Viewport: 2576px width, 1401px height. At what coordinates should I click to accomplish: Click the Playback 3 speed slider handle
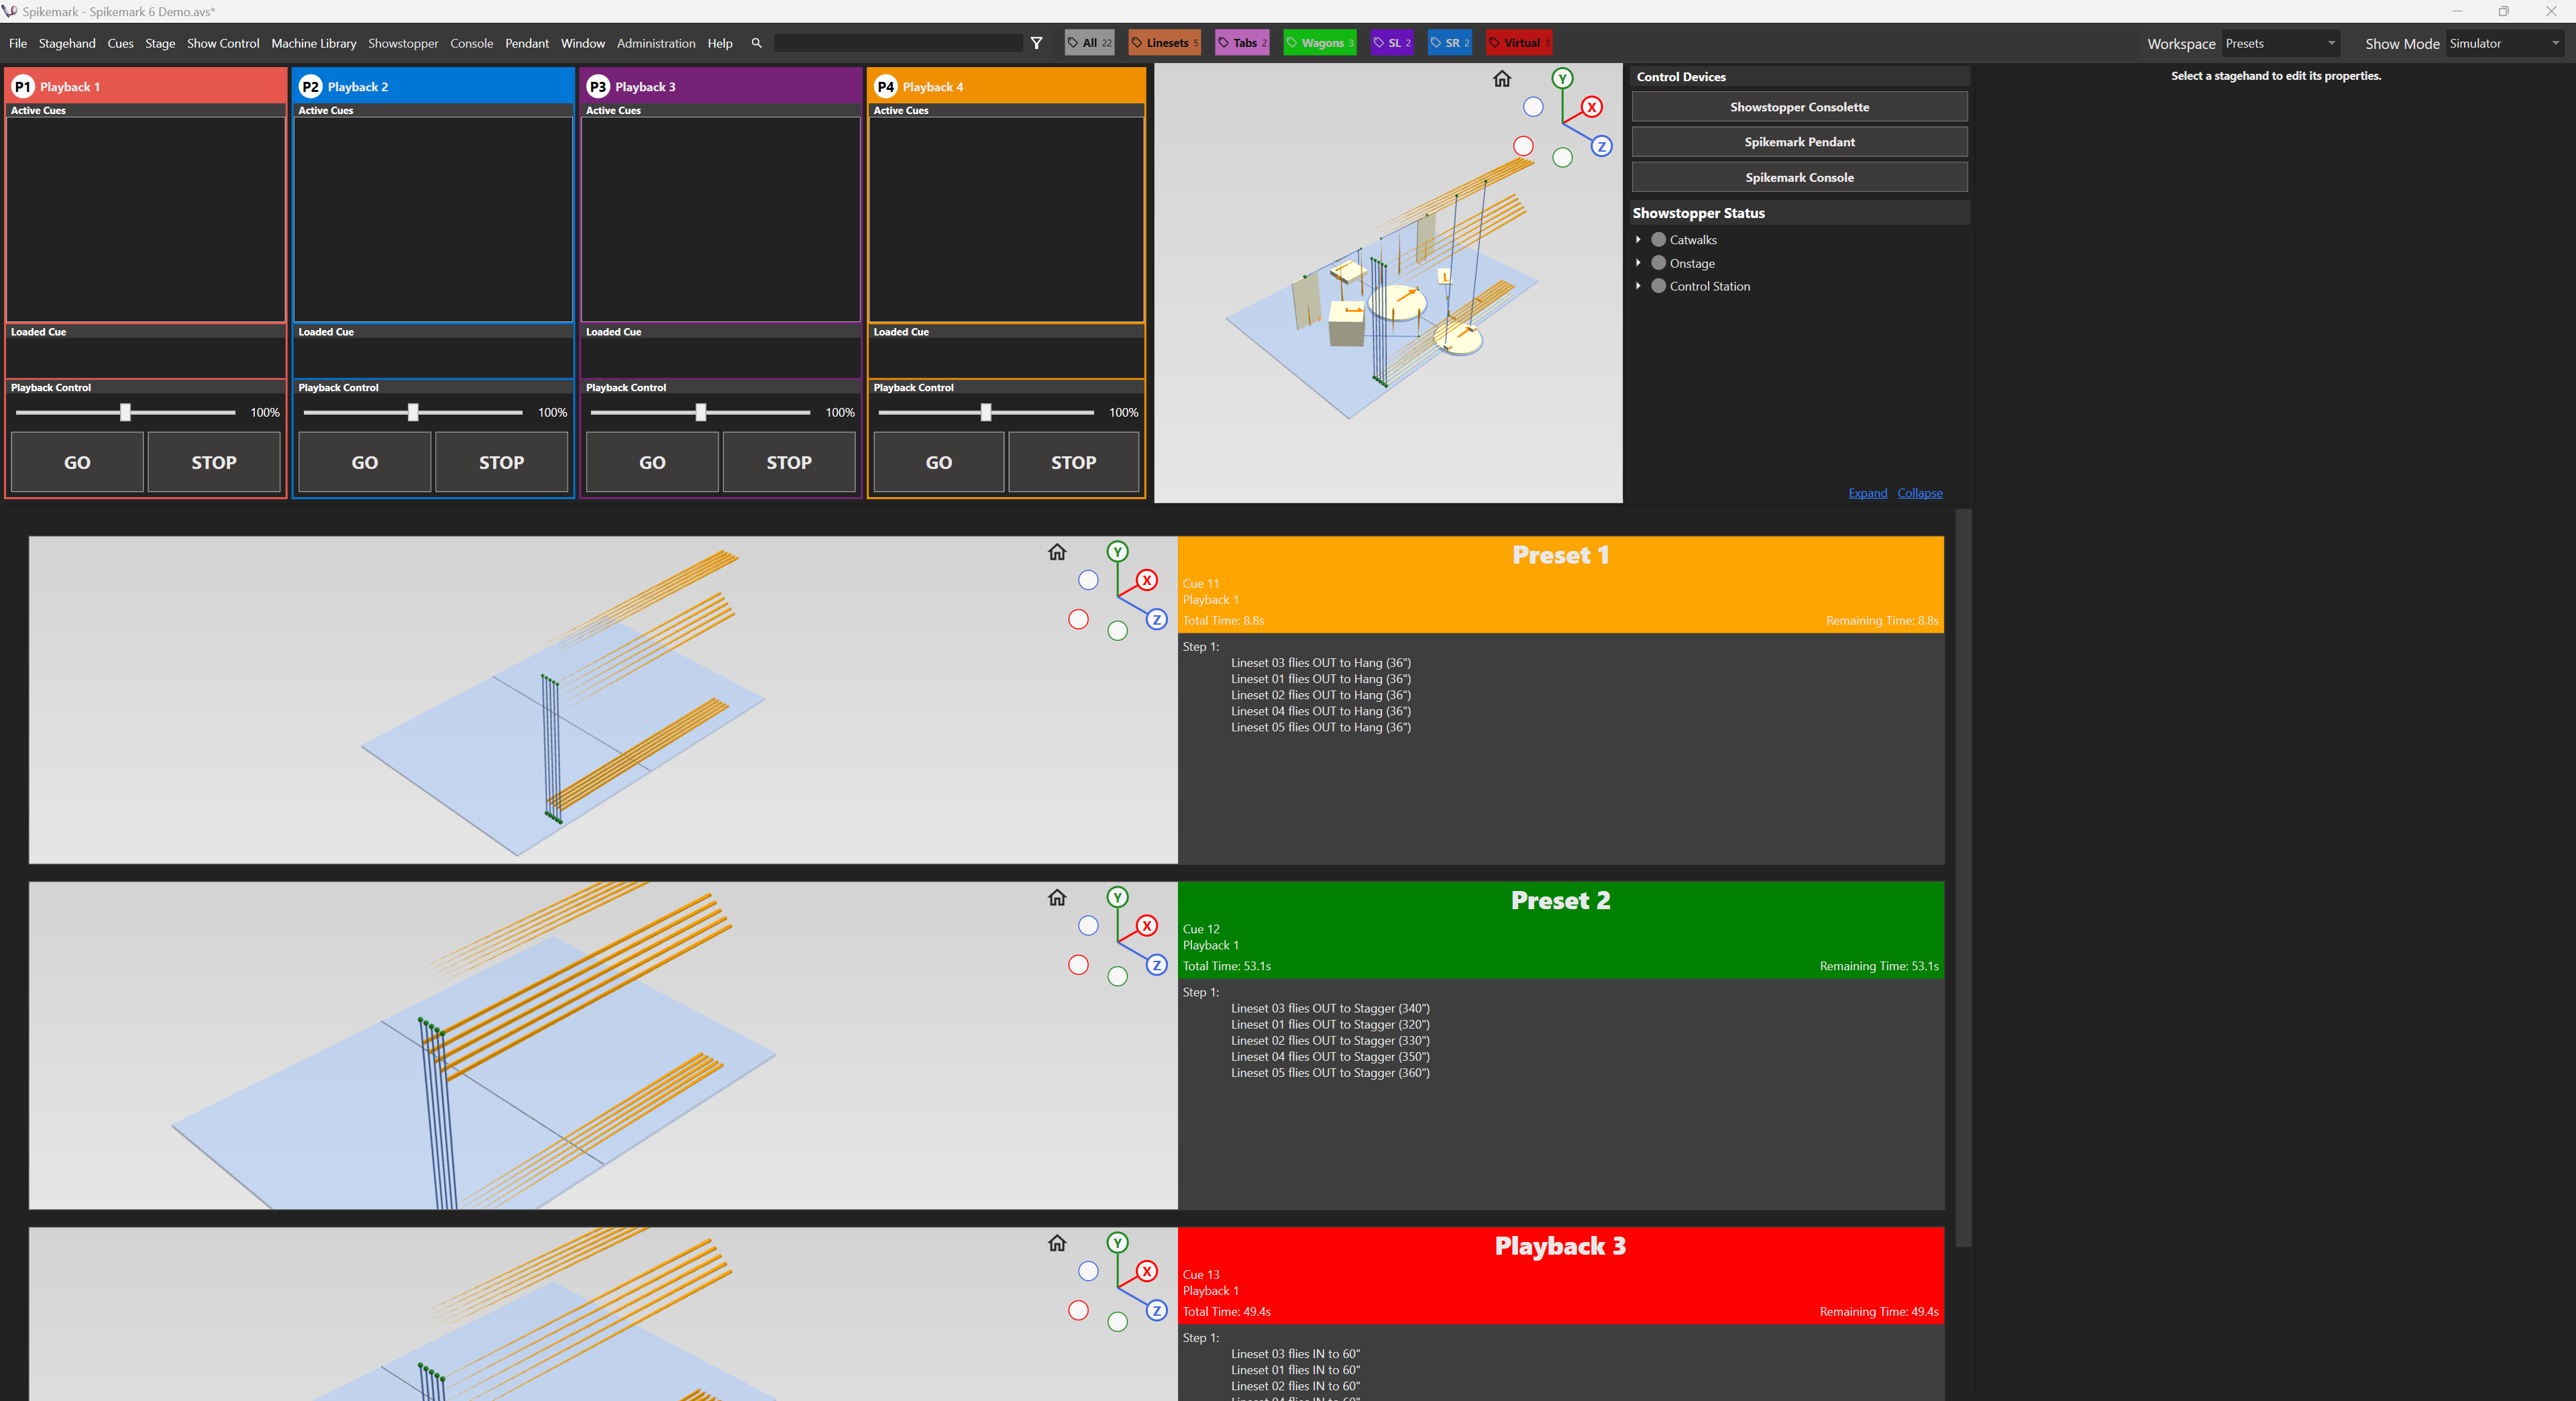click(700, 412)
